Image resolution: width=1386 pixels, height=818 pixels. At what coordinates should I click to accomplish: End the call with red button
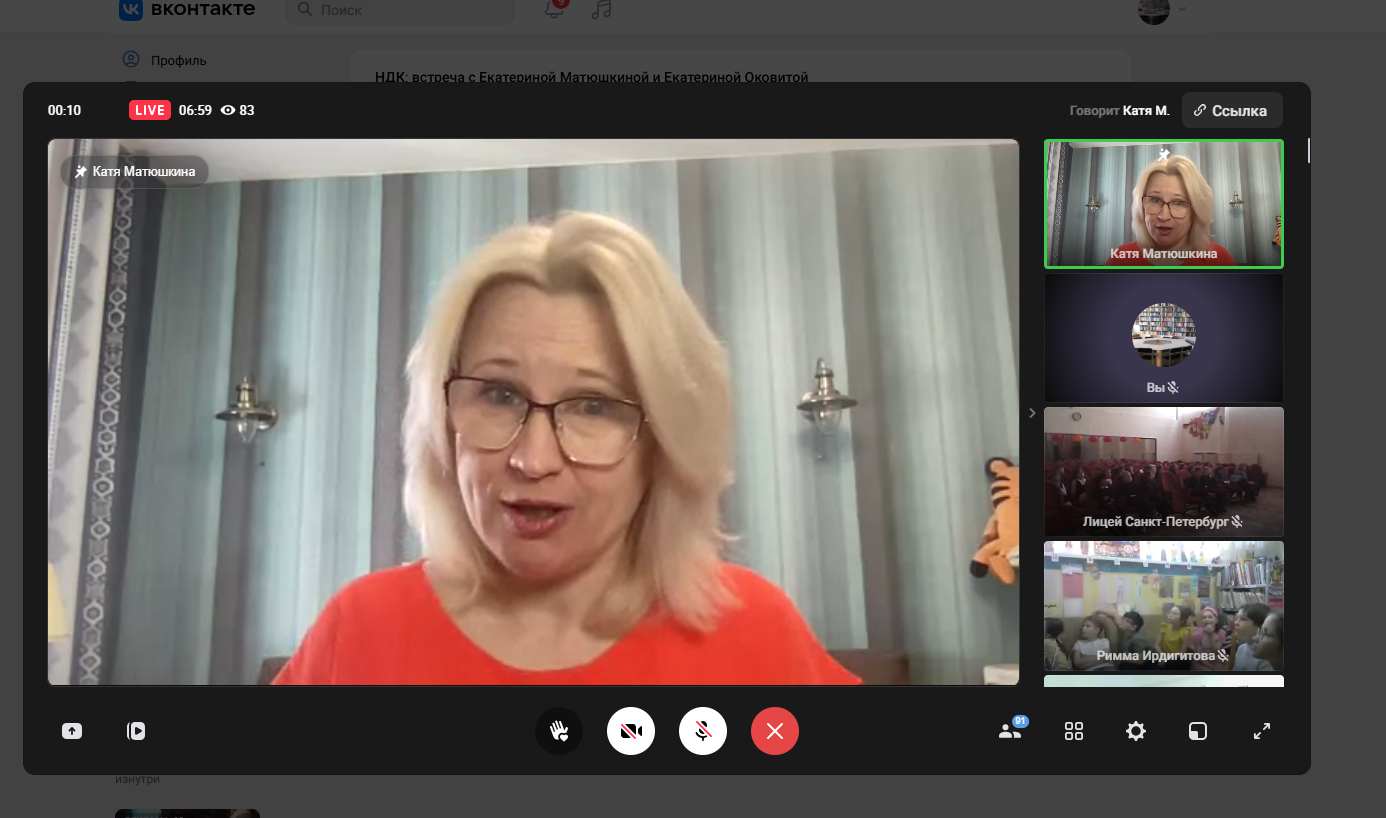click(775, 731)
